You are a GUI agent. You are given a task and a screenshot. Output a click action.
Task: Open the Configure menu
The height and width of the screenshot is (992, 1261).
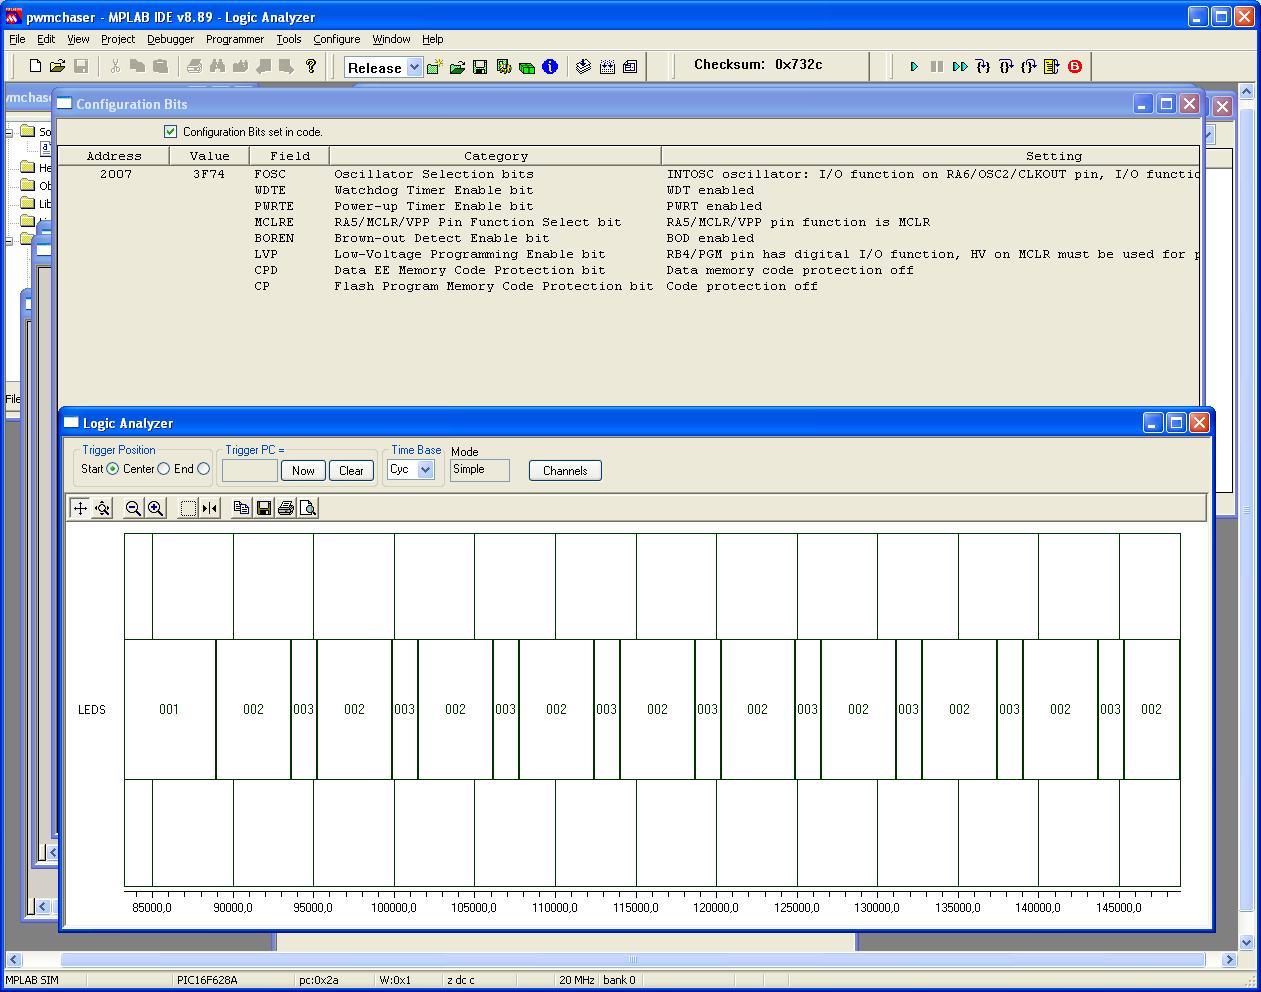click(x=336, y=39)
